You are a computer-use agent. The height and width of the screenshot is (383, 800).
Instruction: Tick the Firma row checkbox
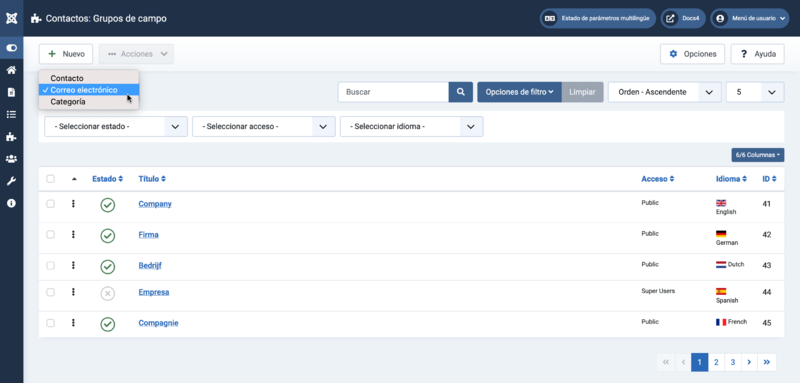[x=51, y=235]
